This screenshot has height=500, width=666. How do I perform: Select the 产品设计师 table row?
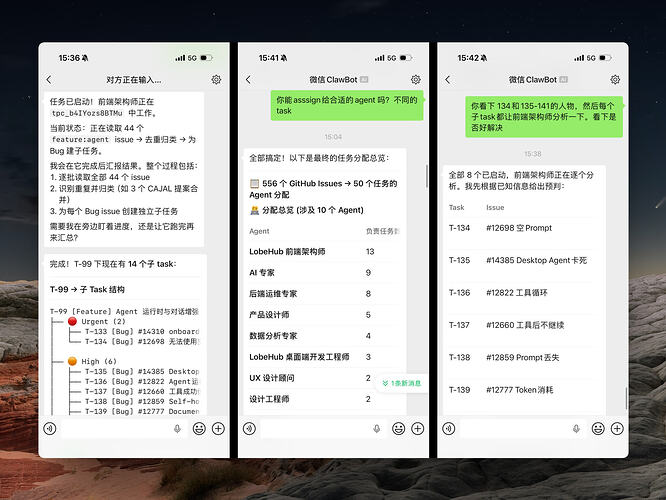coord(324,315)
